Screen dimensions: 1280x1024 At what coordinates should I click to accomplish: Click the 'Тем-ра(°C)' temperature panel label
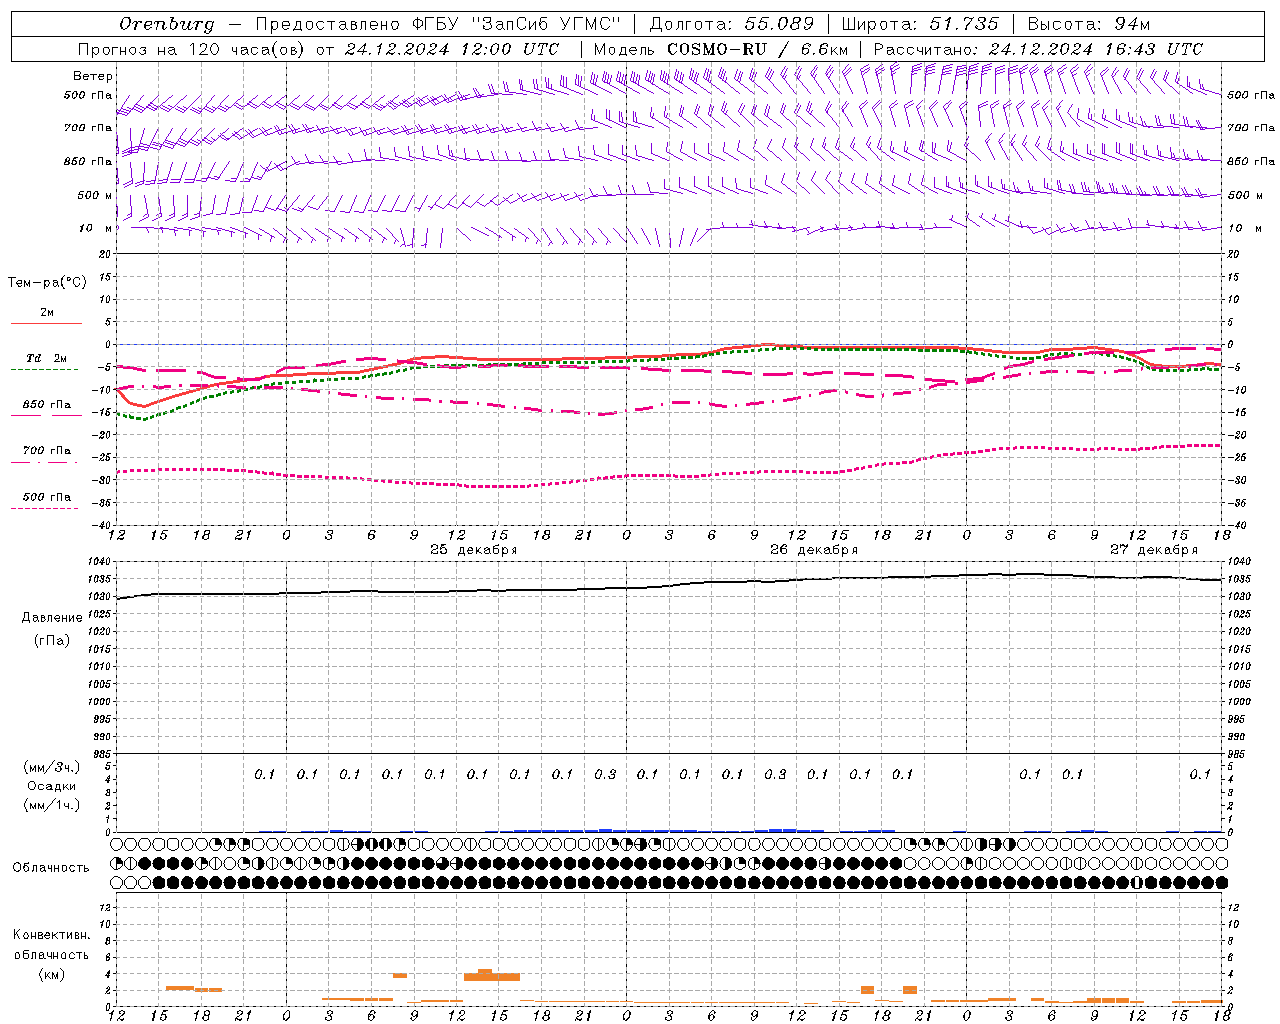point(47,283)
